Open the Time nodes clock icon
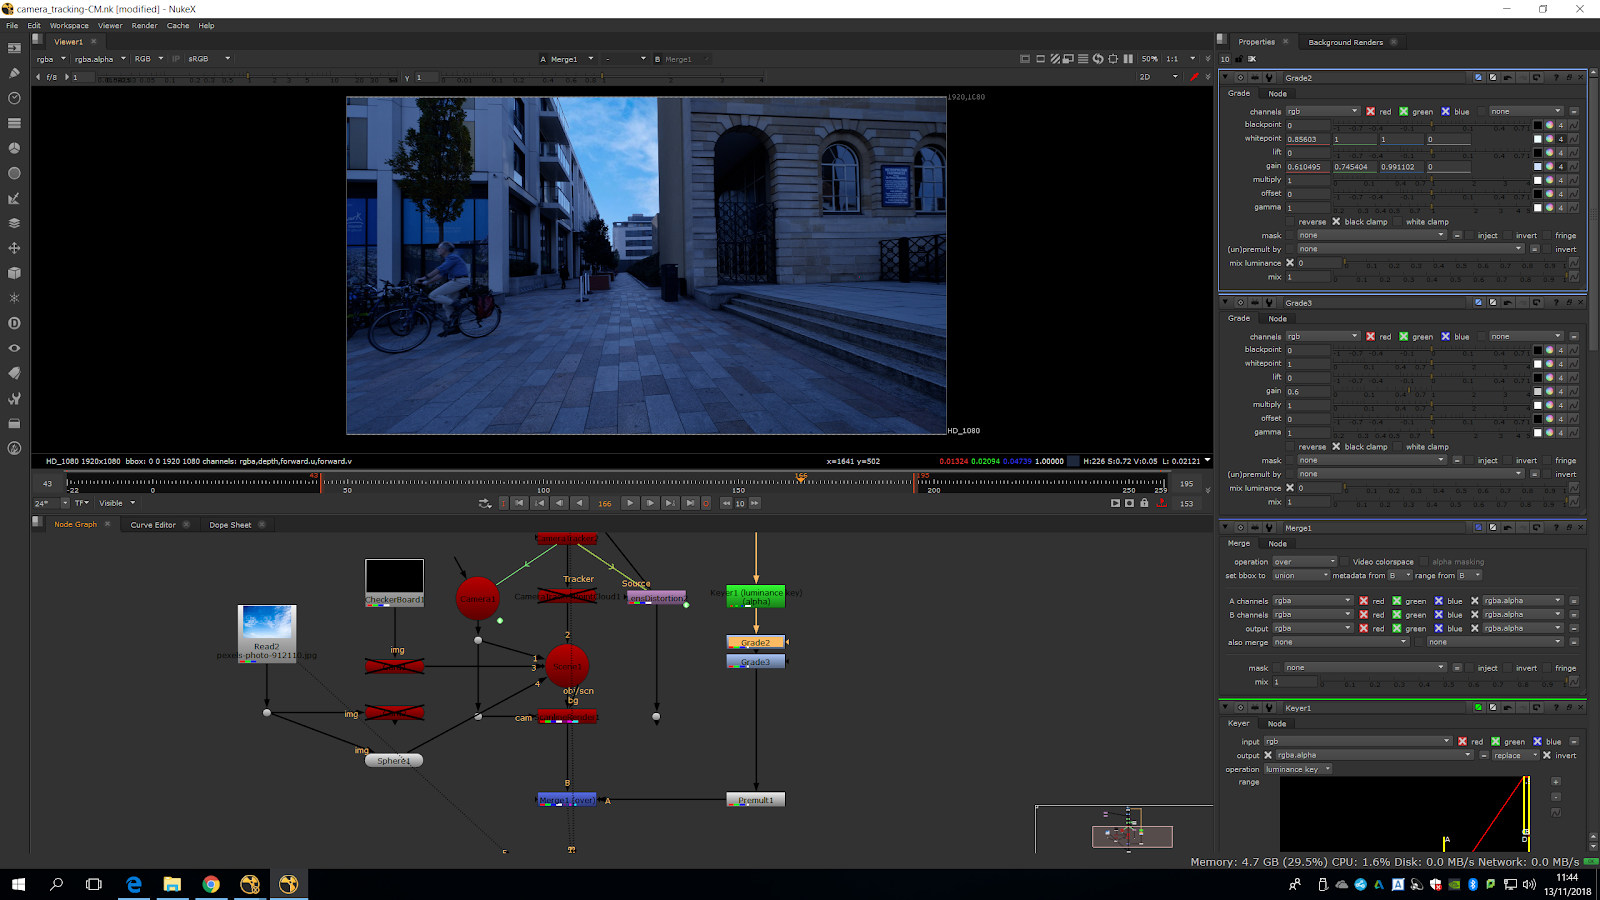The width and height of the screenshot is (1600, 900). coord(14,98)
